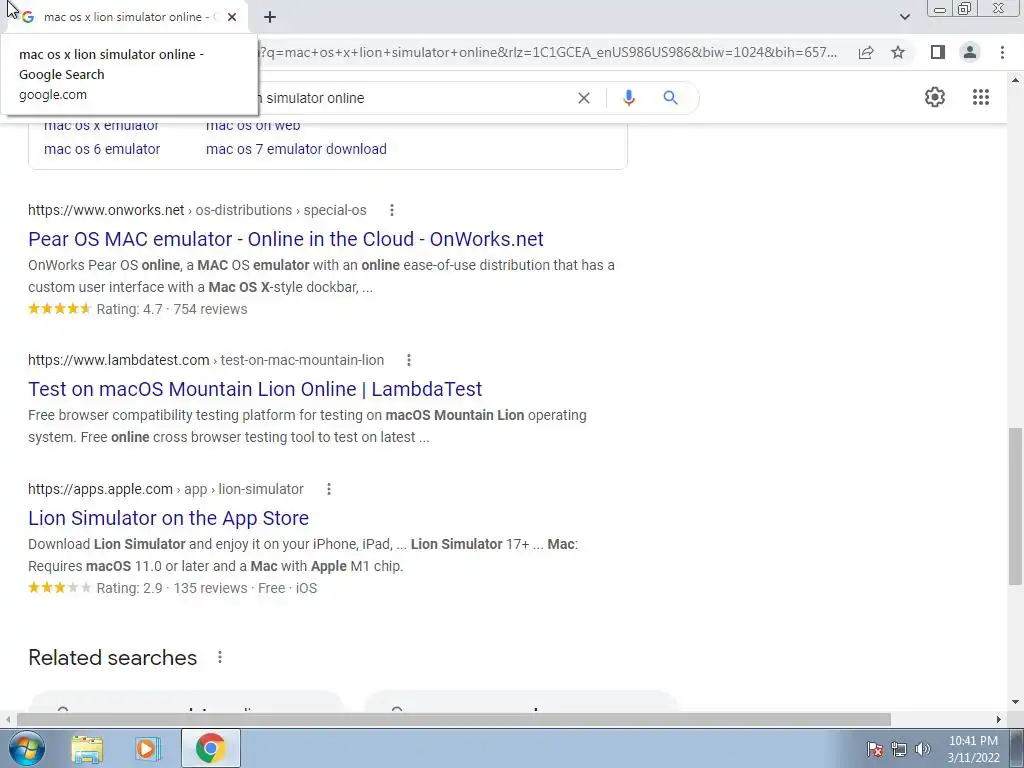The height and width of the screenshot is (768, 1024).
Task: Click the 'Related searches' heading
Action: pyautogui.click(x=112, y=658)
